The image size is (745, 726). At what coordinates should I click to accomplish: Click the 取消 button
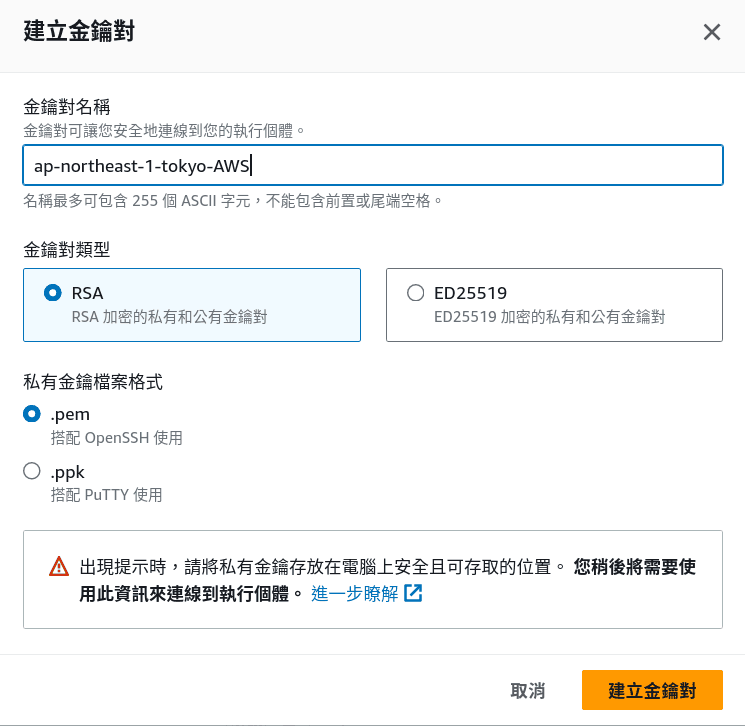[527, 690]
